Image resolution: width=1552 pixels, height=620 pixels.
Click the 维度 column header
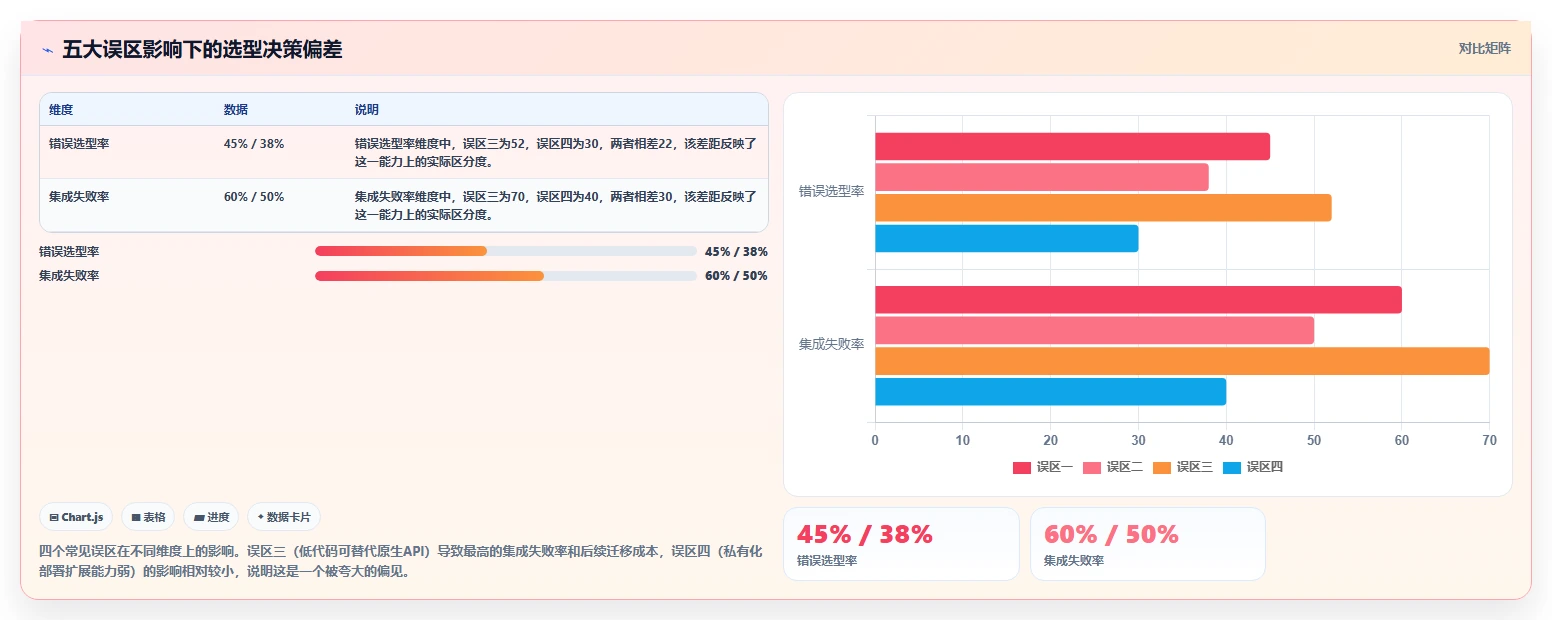(x=61, y=110)
